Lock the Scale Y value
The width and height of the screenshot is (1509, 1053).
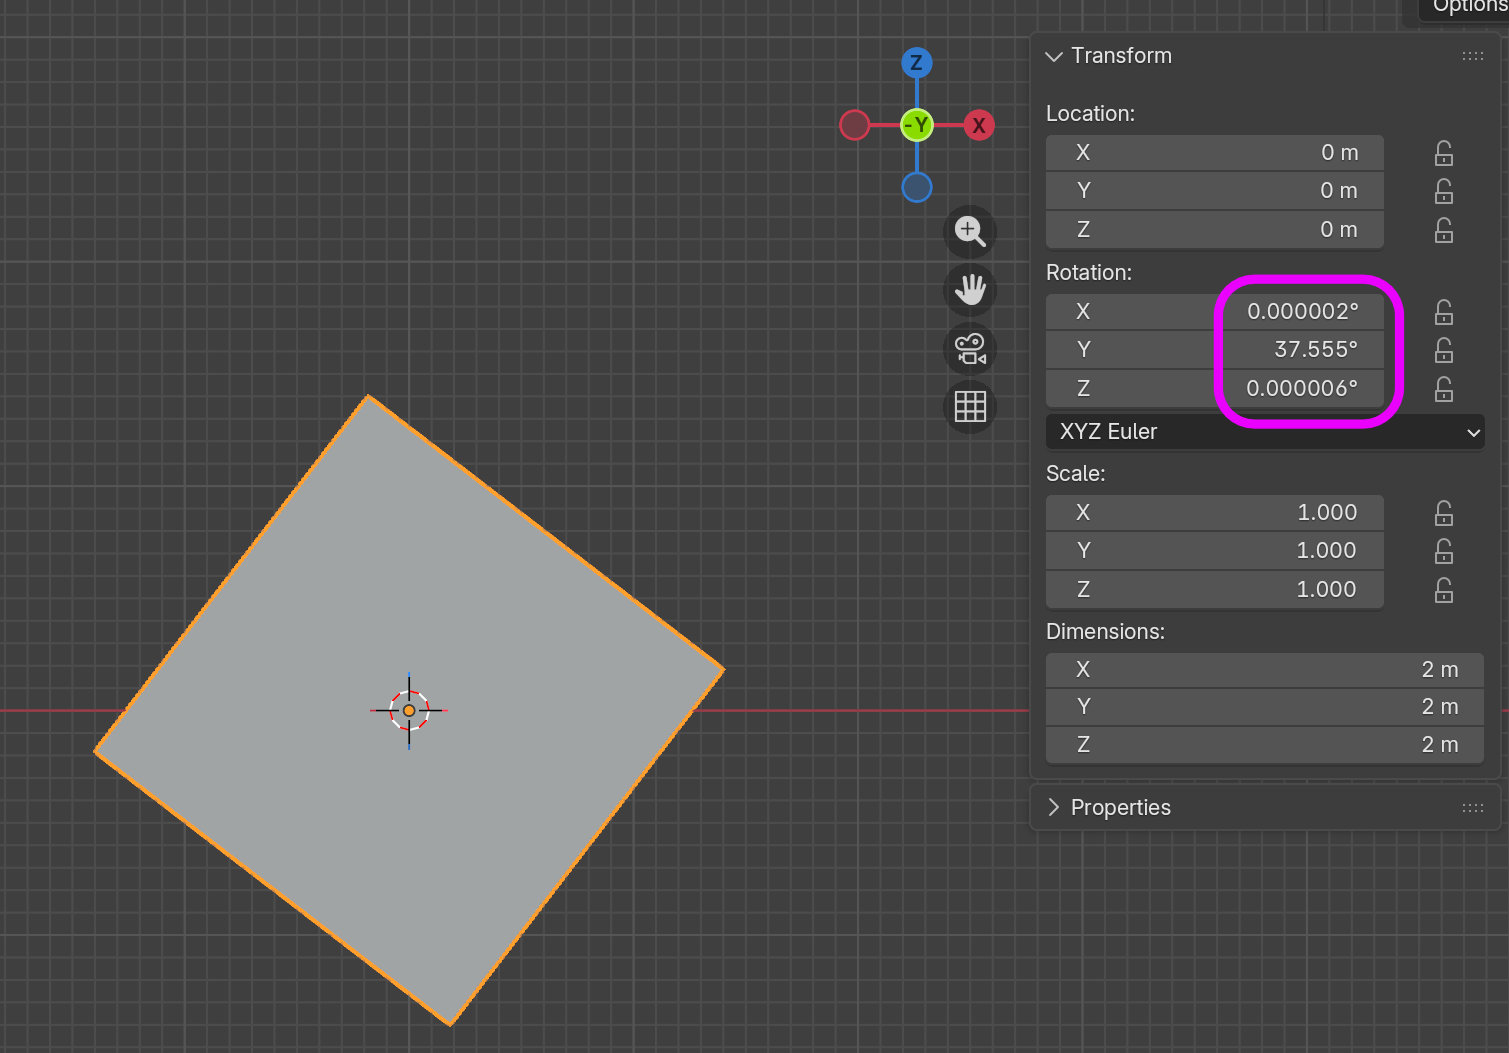[x=1444, y=551]
